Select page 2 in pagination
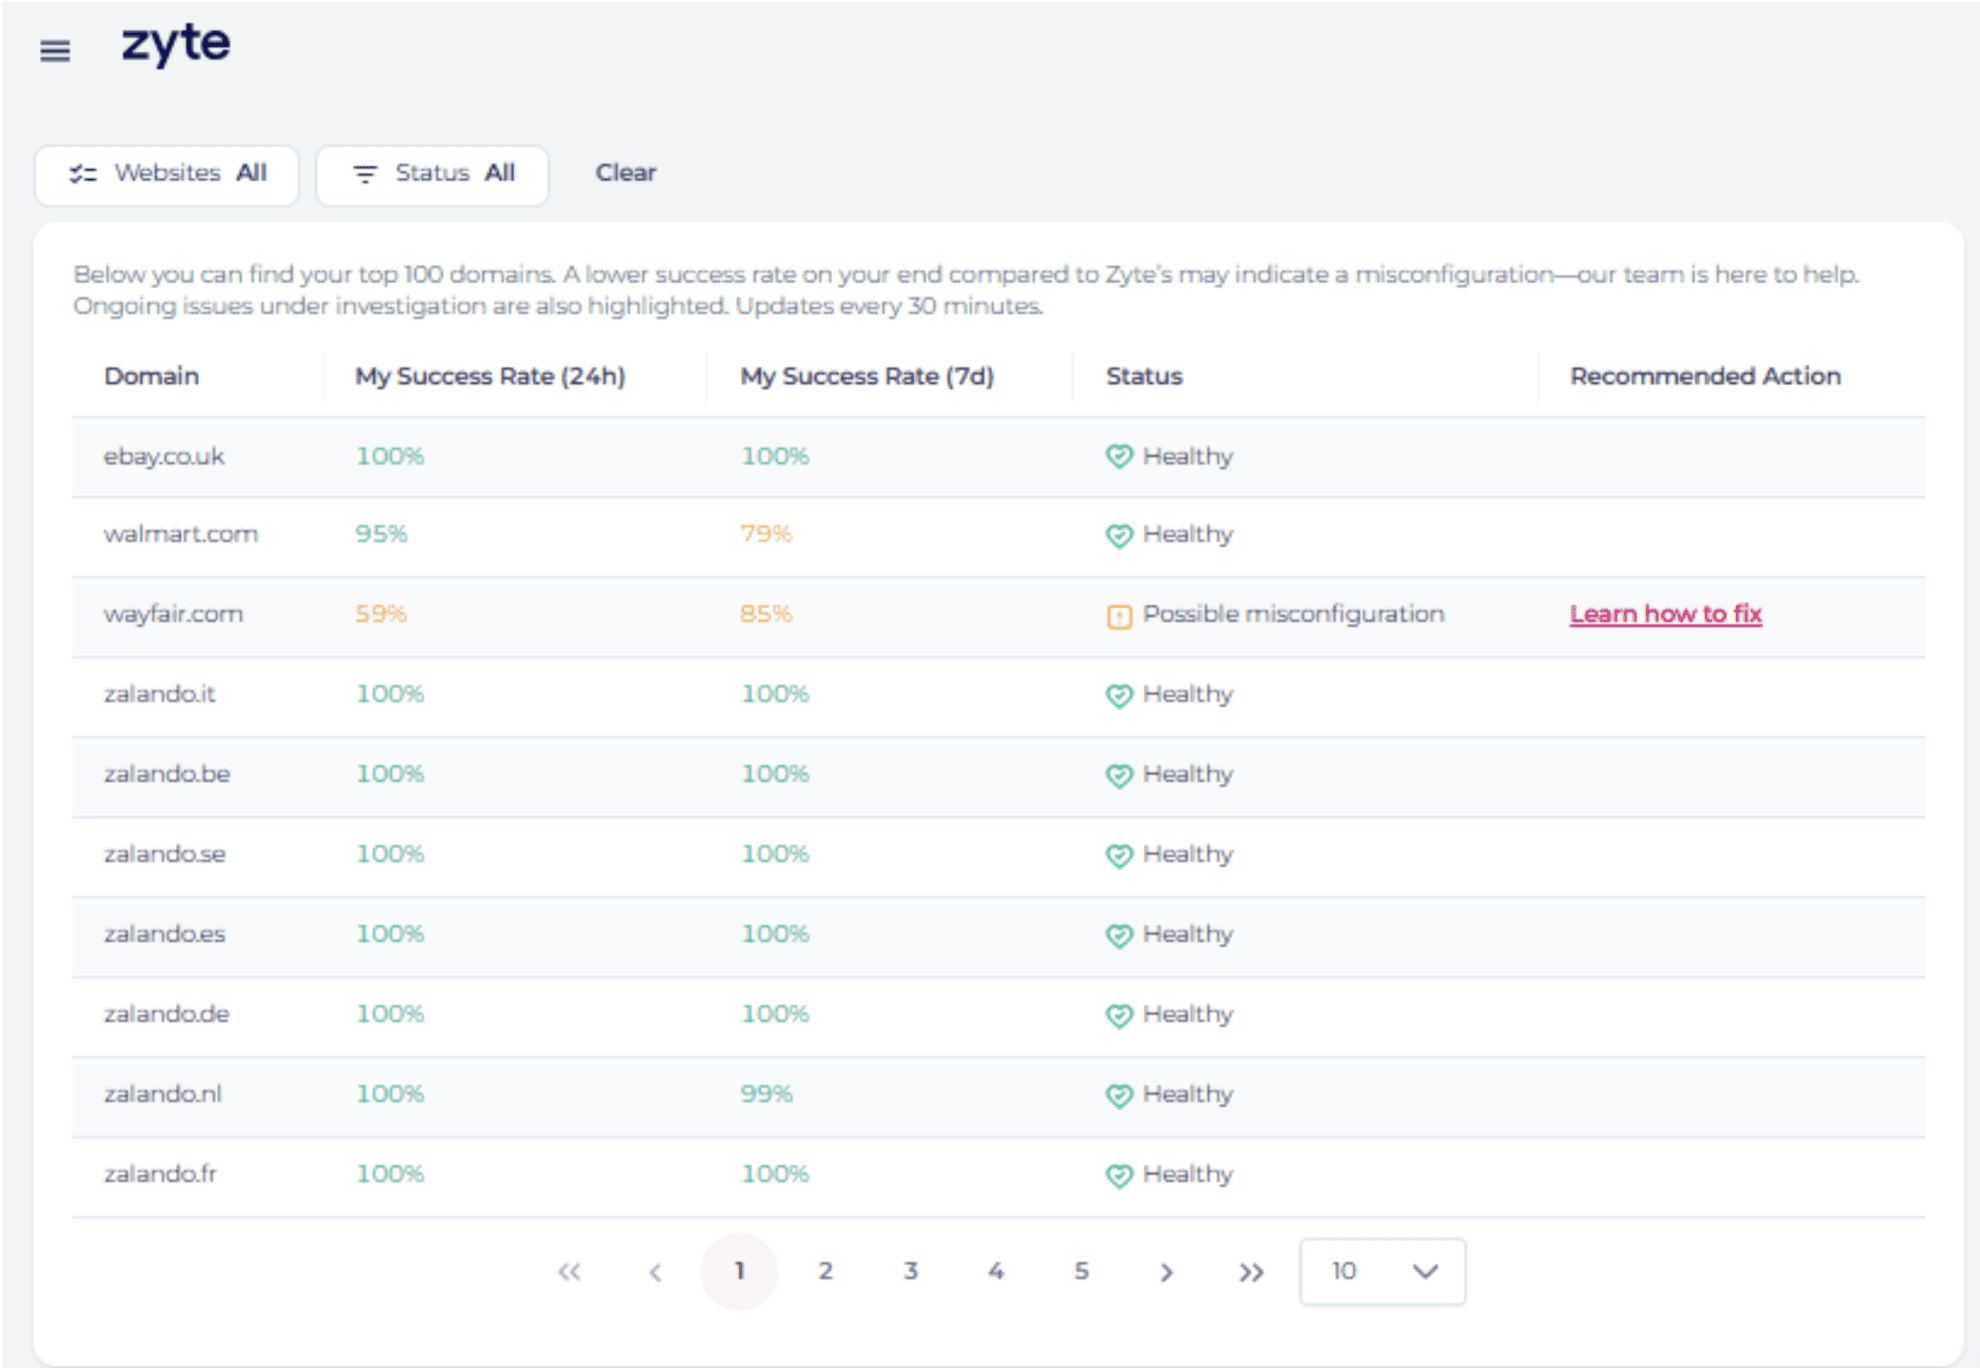This screenshot has height=1368, width=1980. 825,1271
